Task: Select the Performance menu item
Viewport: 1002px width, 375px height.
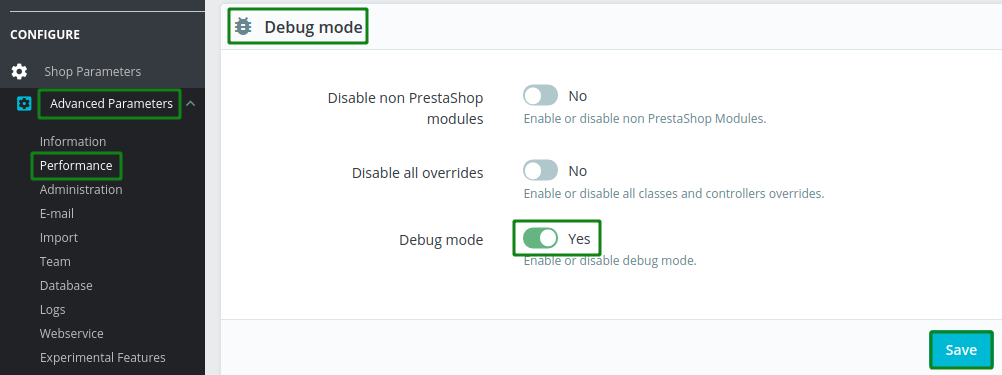Action: coord(76,165)
